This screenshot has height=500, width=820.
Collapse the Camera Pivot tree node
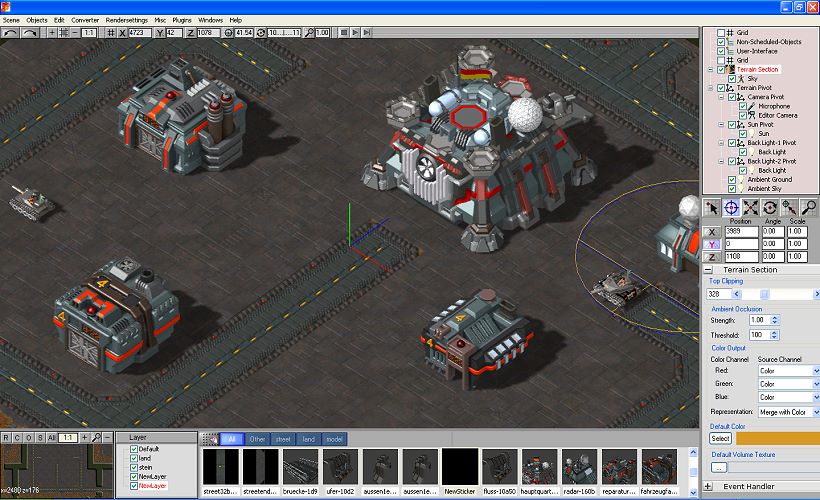tap(721, 97)
